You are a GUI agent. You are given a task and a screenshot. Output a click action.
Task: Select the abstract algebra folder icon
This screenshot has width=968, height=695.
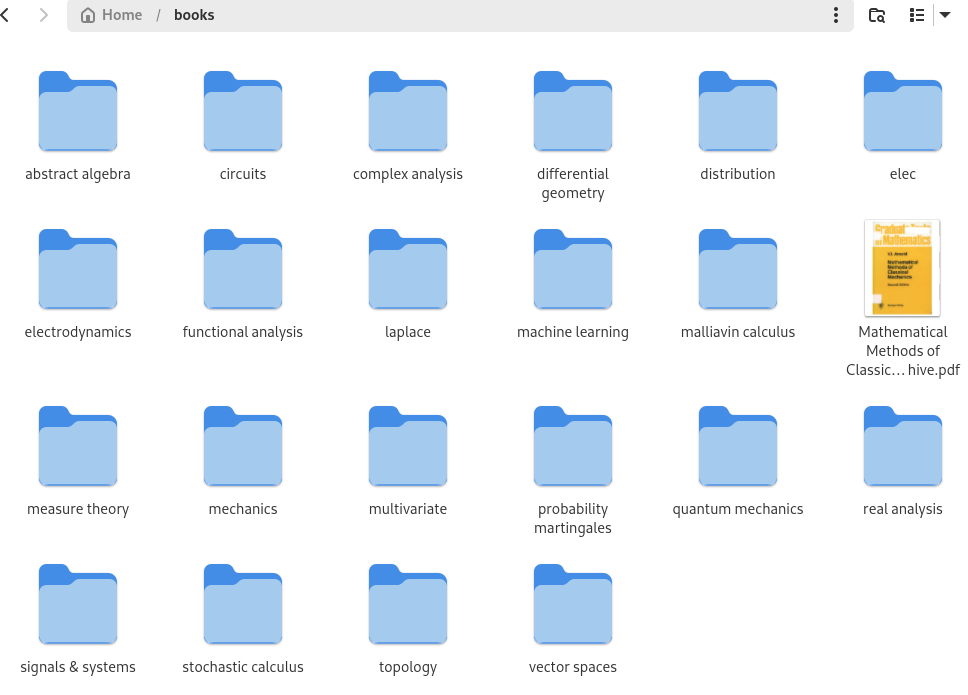click(x=78, y=111)
